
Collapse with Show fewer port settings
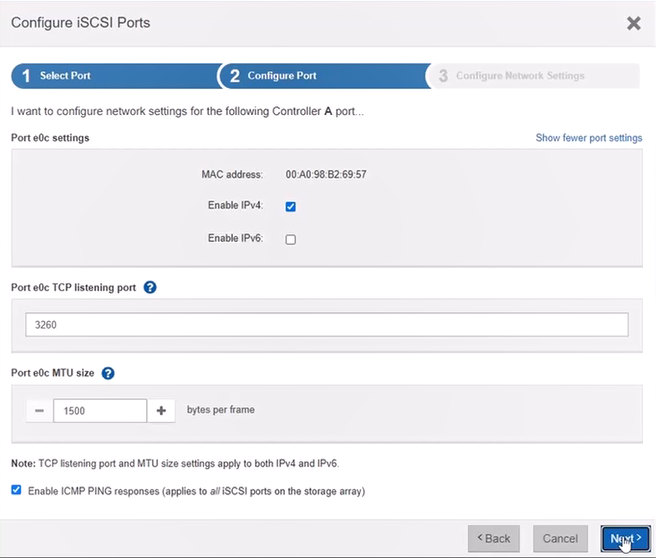[x=588, y=138]
